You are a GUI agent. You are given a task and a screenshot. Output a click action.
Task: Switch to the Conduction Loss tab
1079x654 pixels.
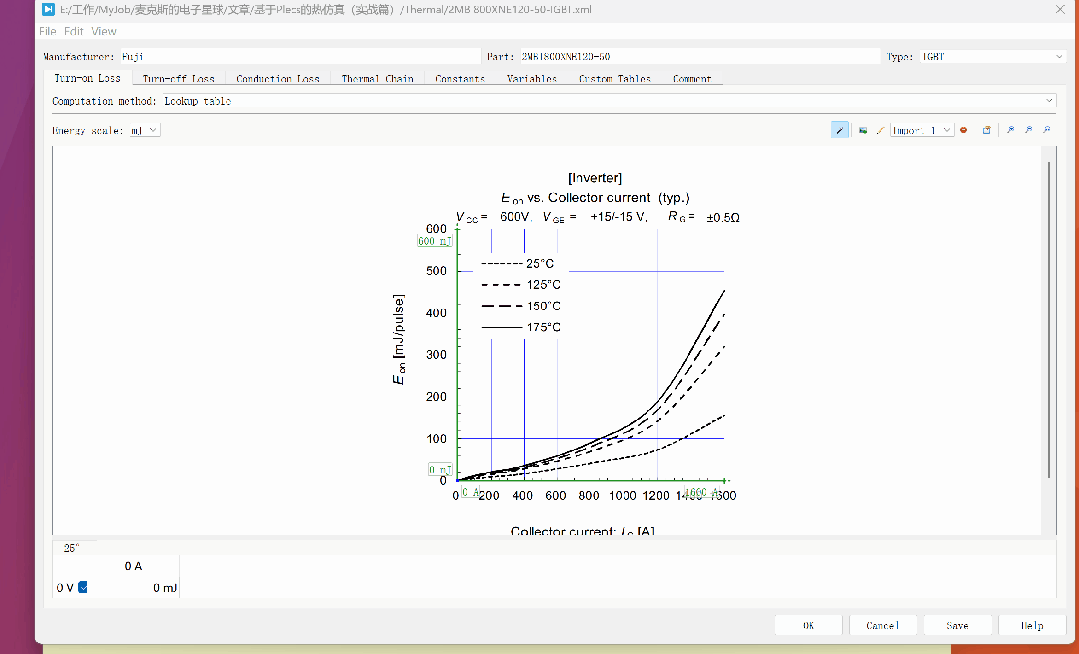pyautogui.click(x=278, y=78)
